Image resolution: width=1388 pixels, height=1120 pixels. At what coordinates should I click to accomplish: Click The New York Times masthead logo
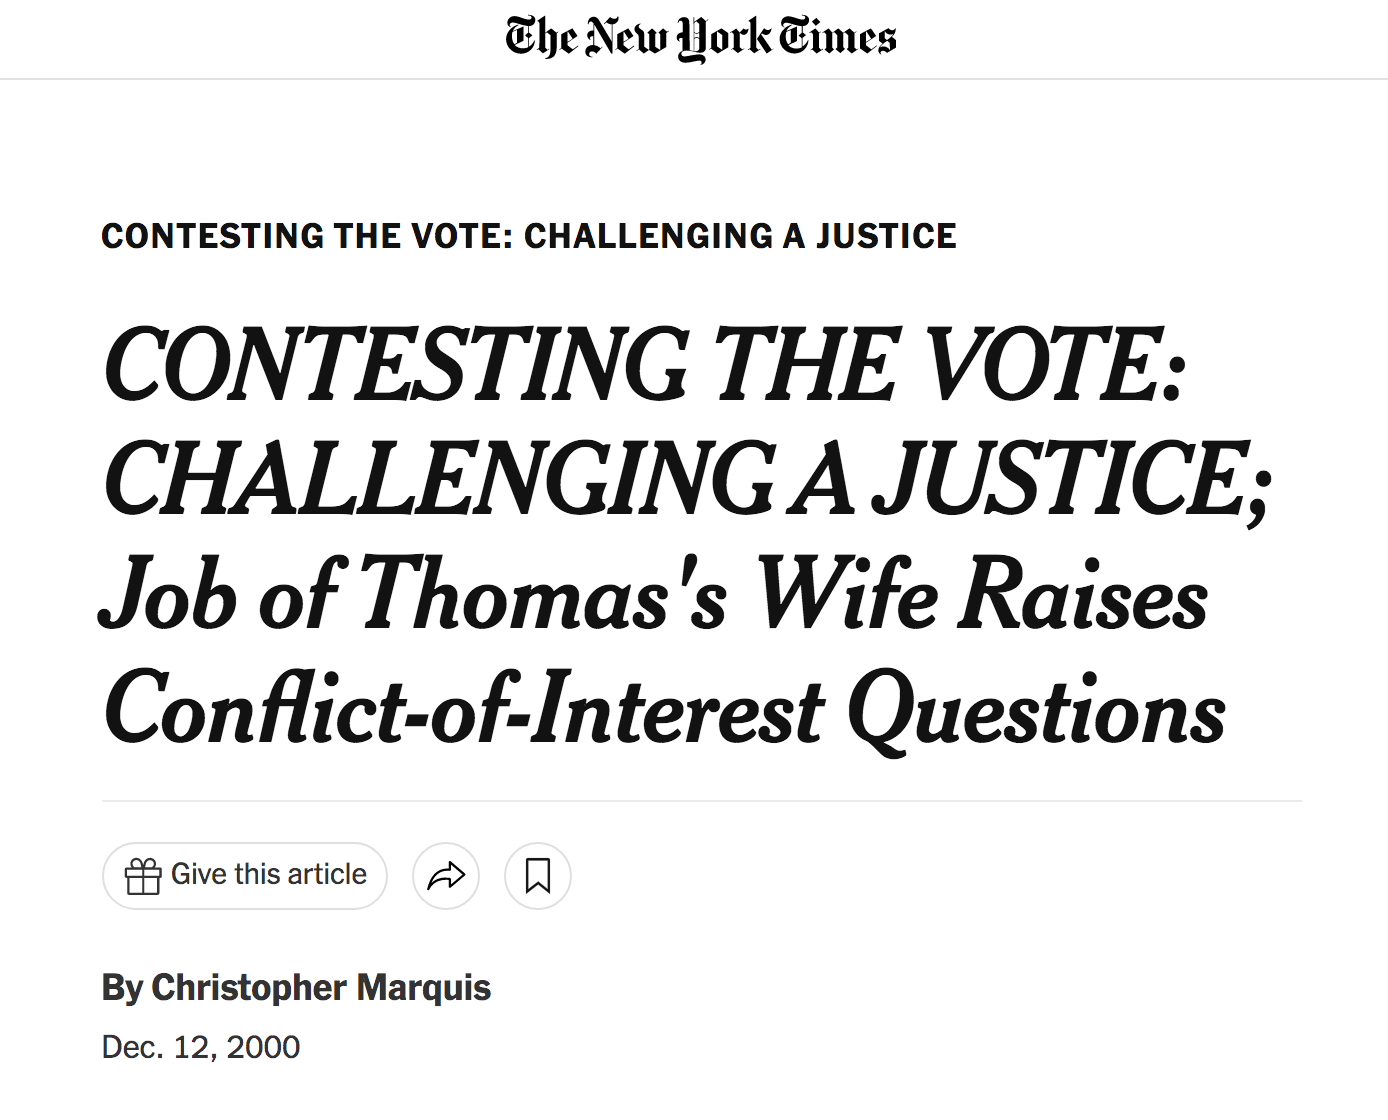coord(700,38)
